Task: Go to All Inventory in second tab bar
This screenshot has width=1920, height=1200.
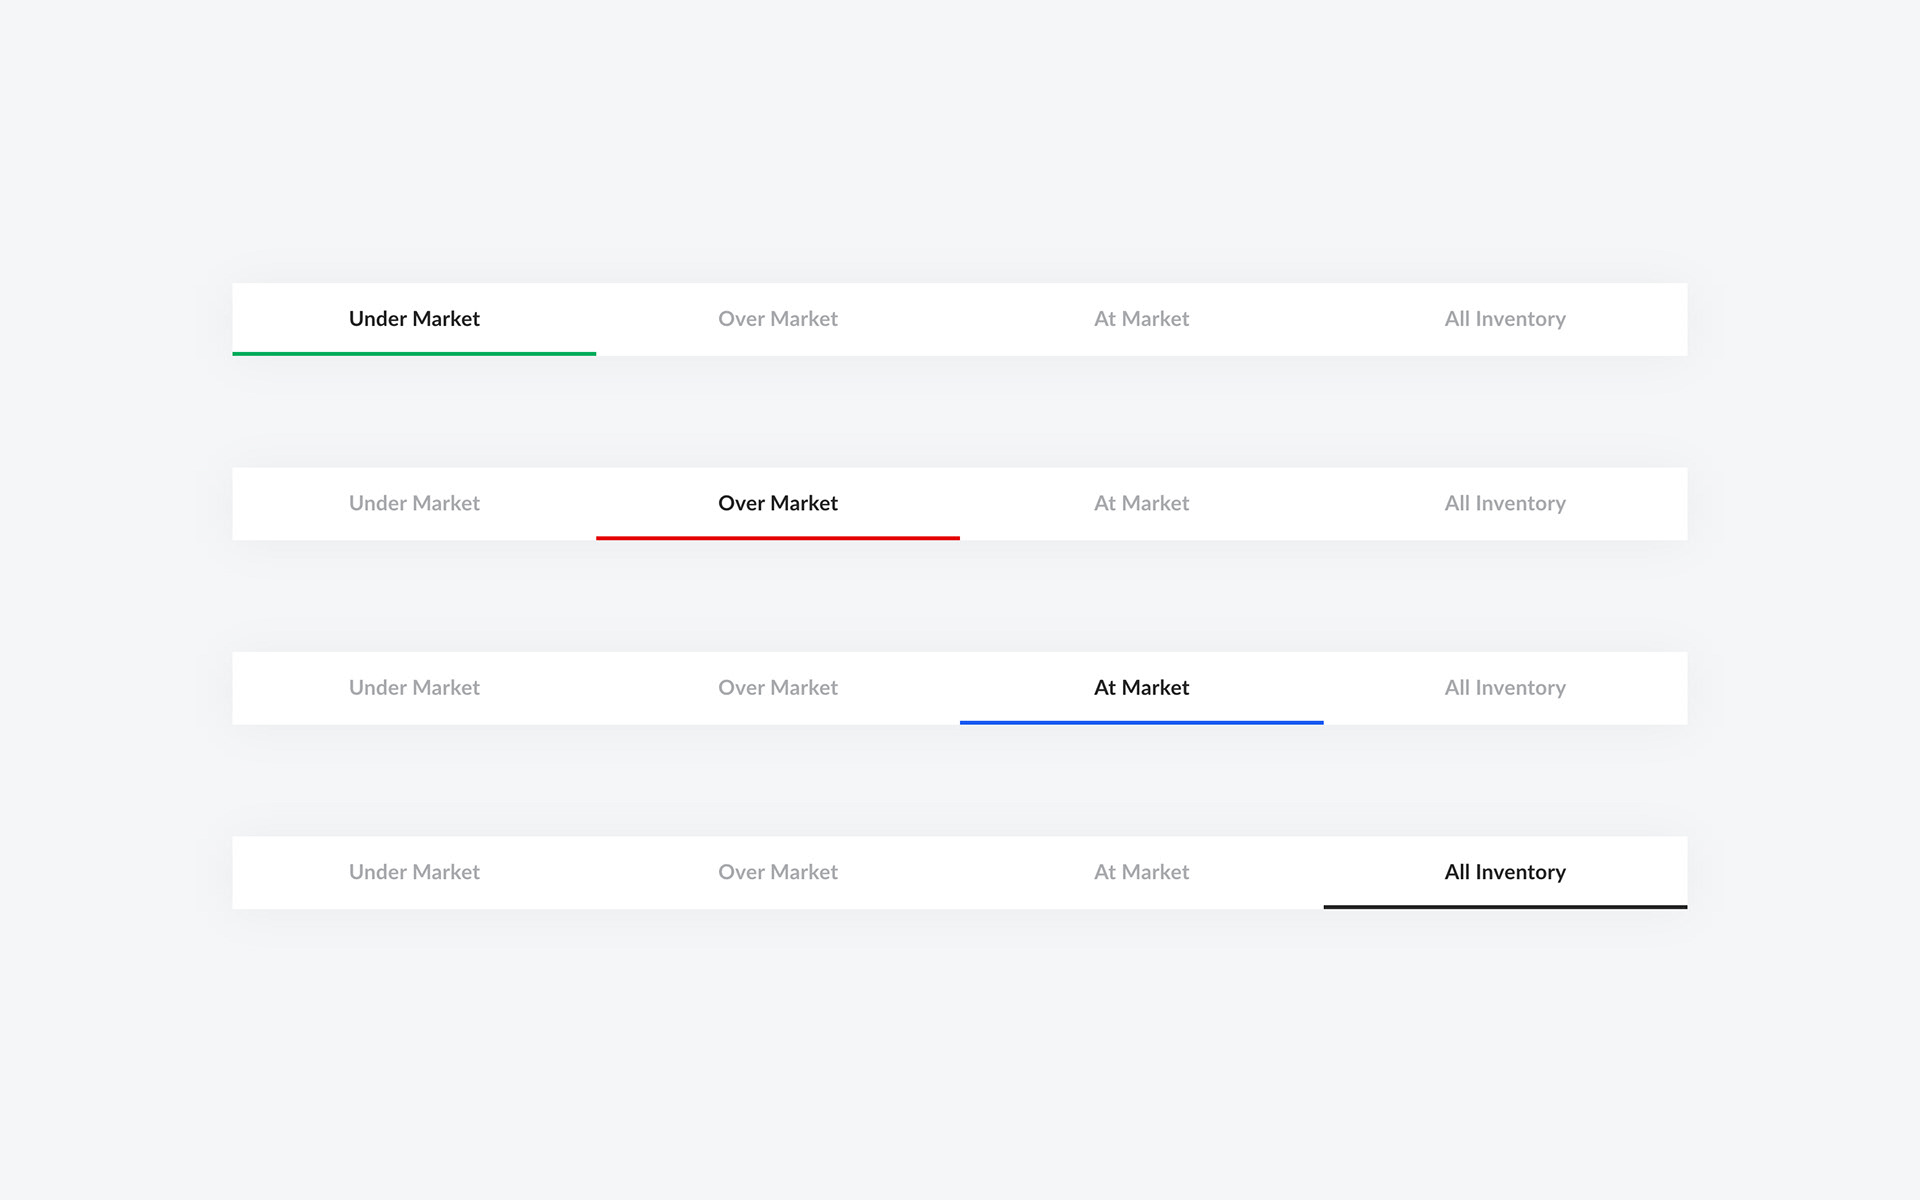Action: point(1505,504)
